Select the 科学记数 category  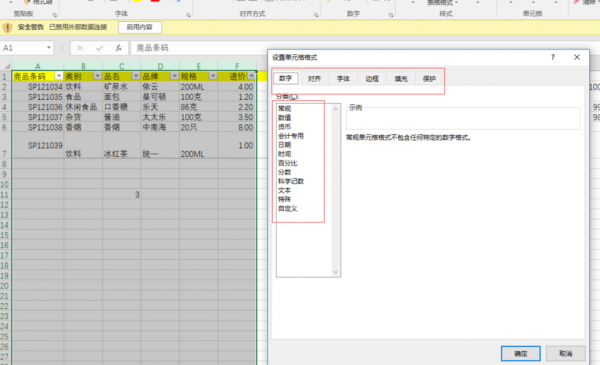[x=291, y=181]
